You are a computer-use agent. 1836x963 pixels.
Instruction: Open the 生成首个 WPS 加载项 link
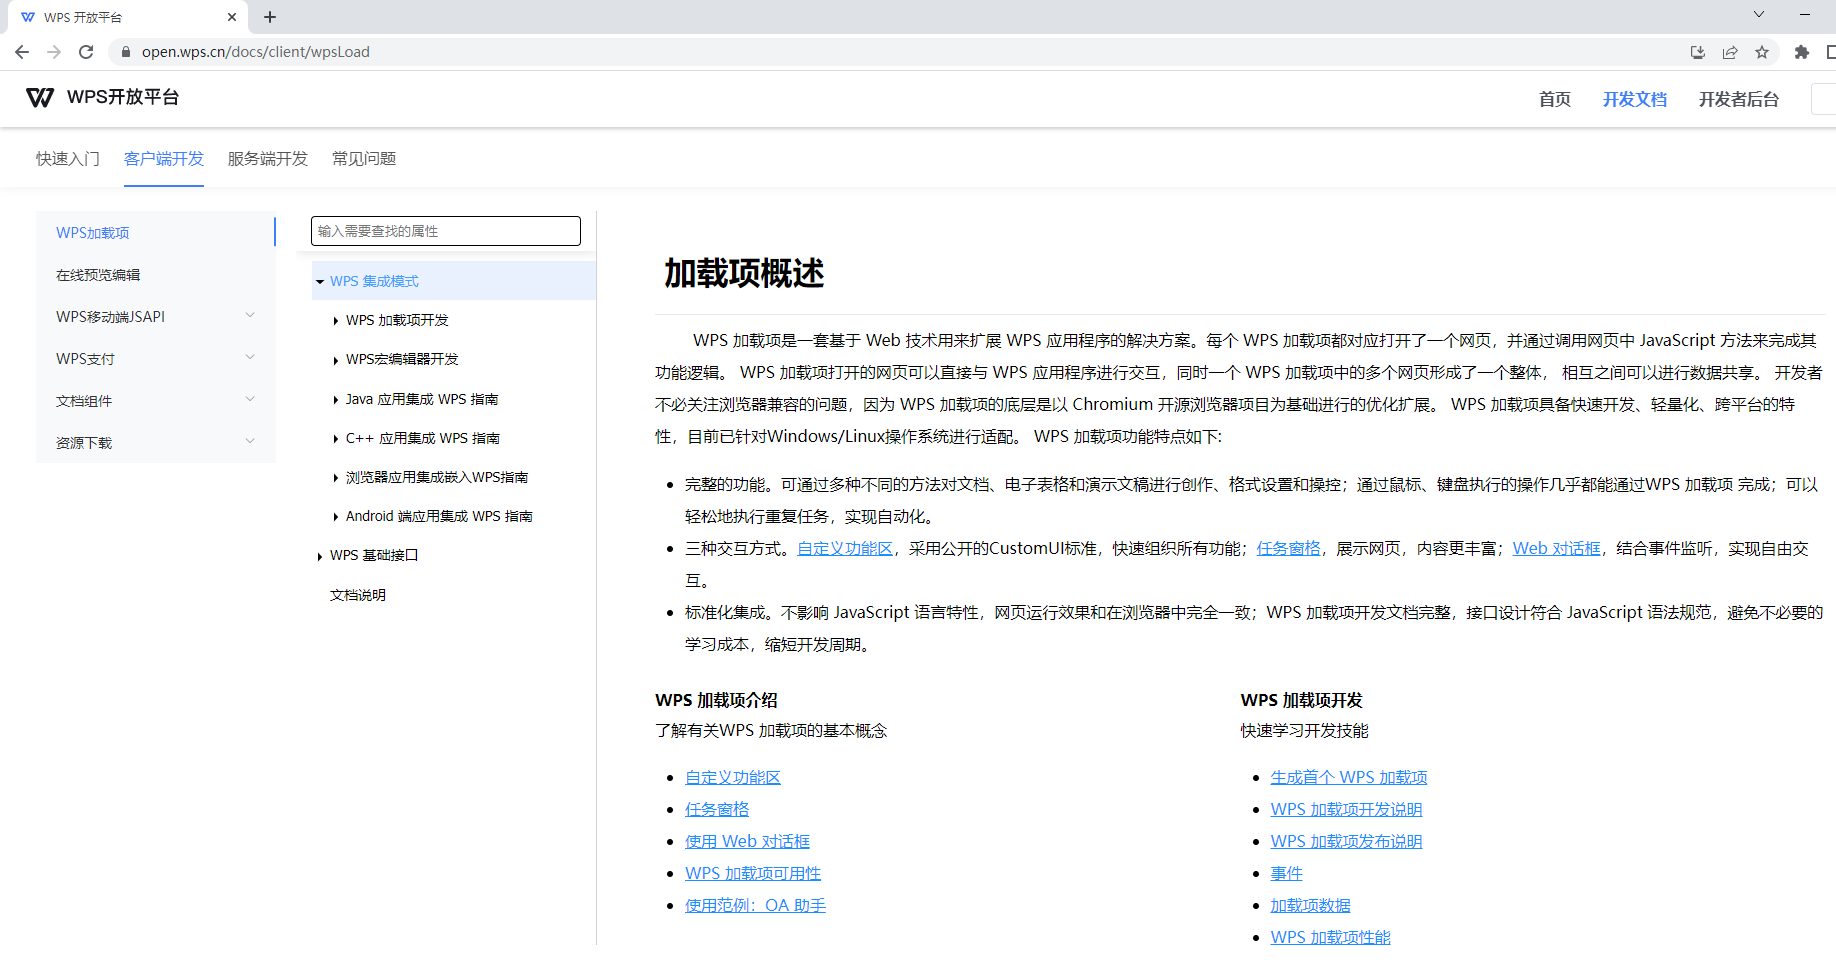click(1349, 778)
